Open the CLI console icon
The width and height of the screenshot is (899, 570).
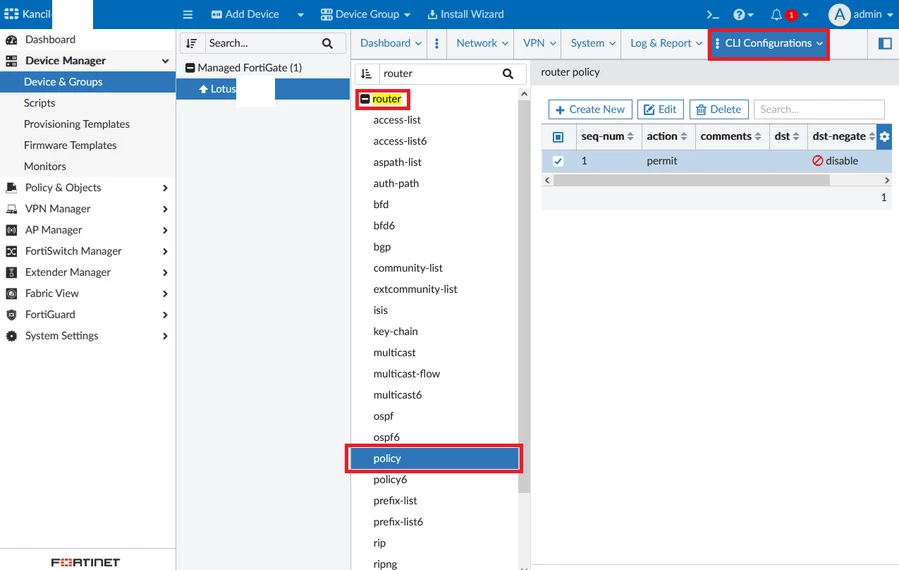point(713,15)
